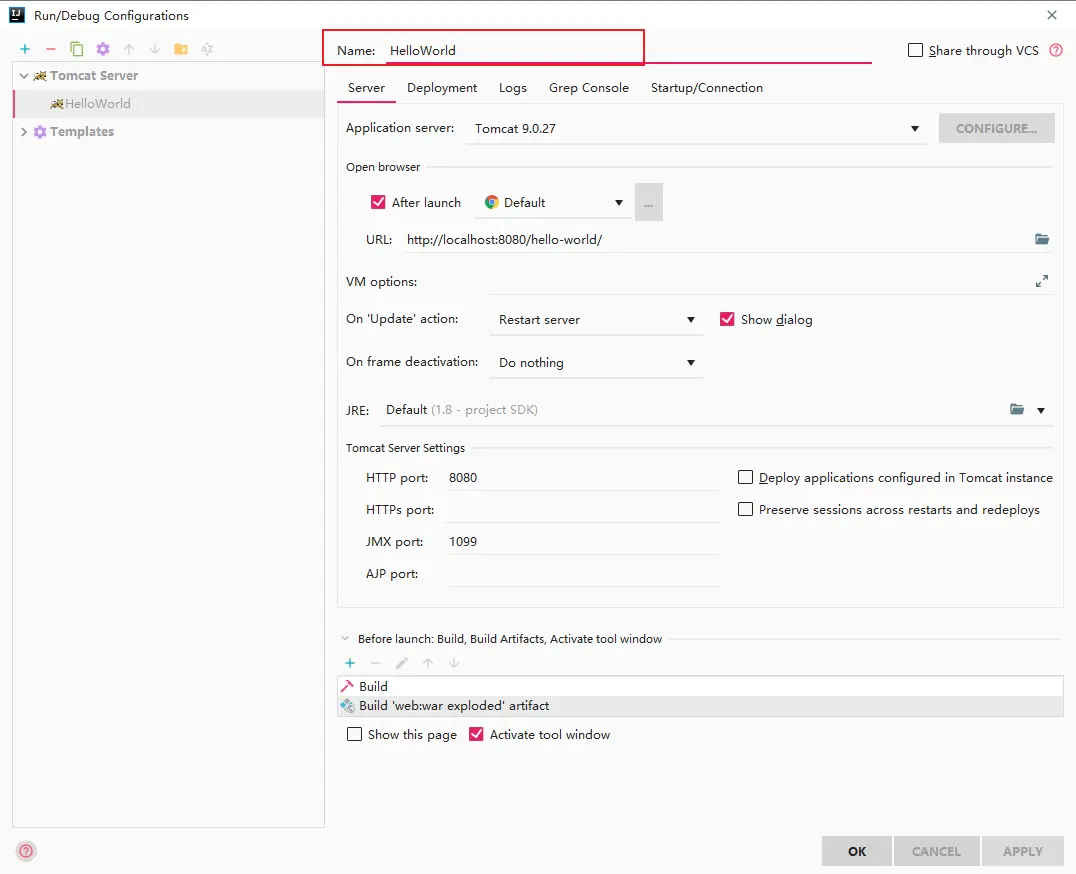Viewport: 1076px width, 874px height.
Task: Remove configuration with minus icon
Action: pos(51,49)
